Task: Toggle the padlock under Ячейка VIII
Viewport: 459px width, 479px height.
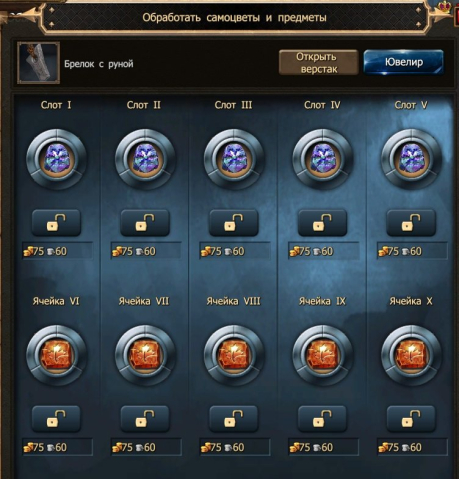Action: tap(234, 419)
